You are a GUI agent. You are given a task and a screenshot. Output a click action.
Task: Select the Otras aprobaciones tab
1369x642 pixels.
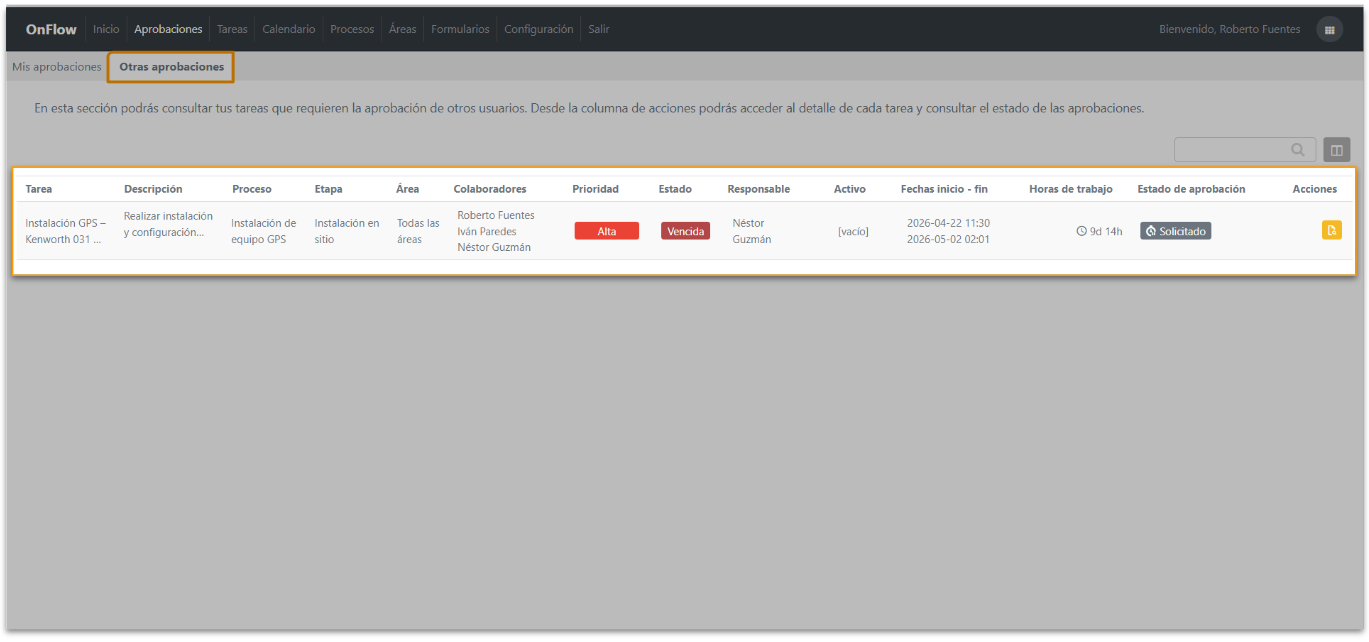171,67
